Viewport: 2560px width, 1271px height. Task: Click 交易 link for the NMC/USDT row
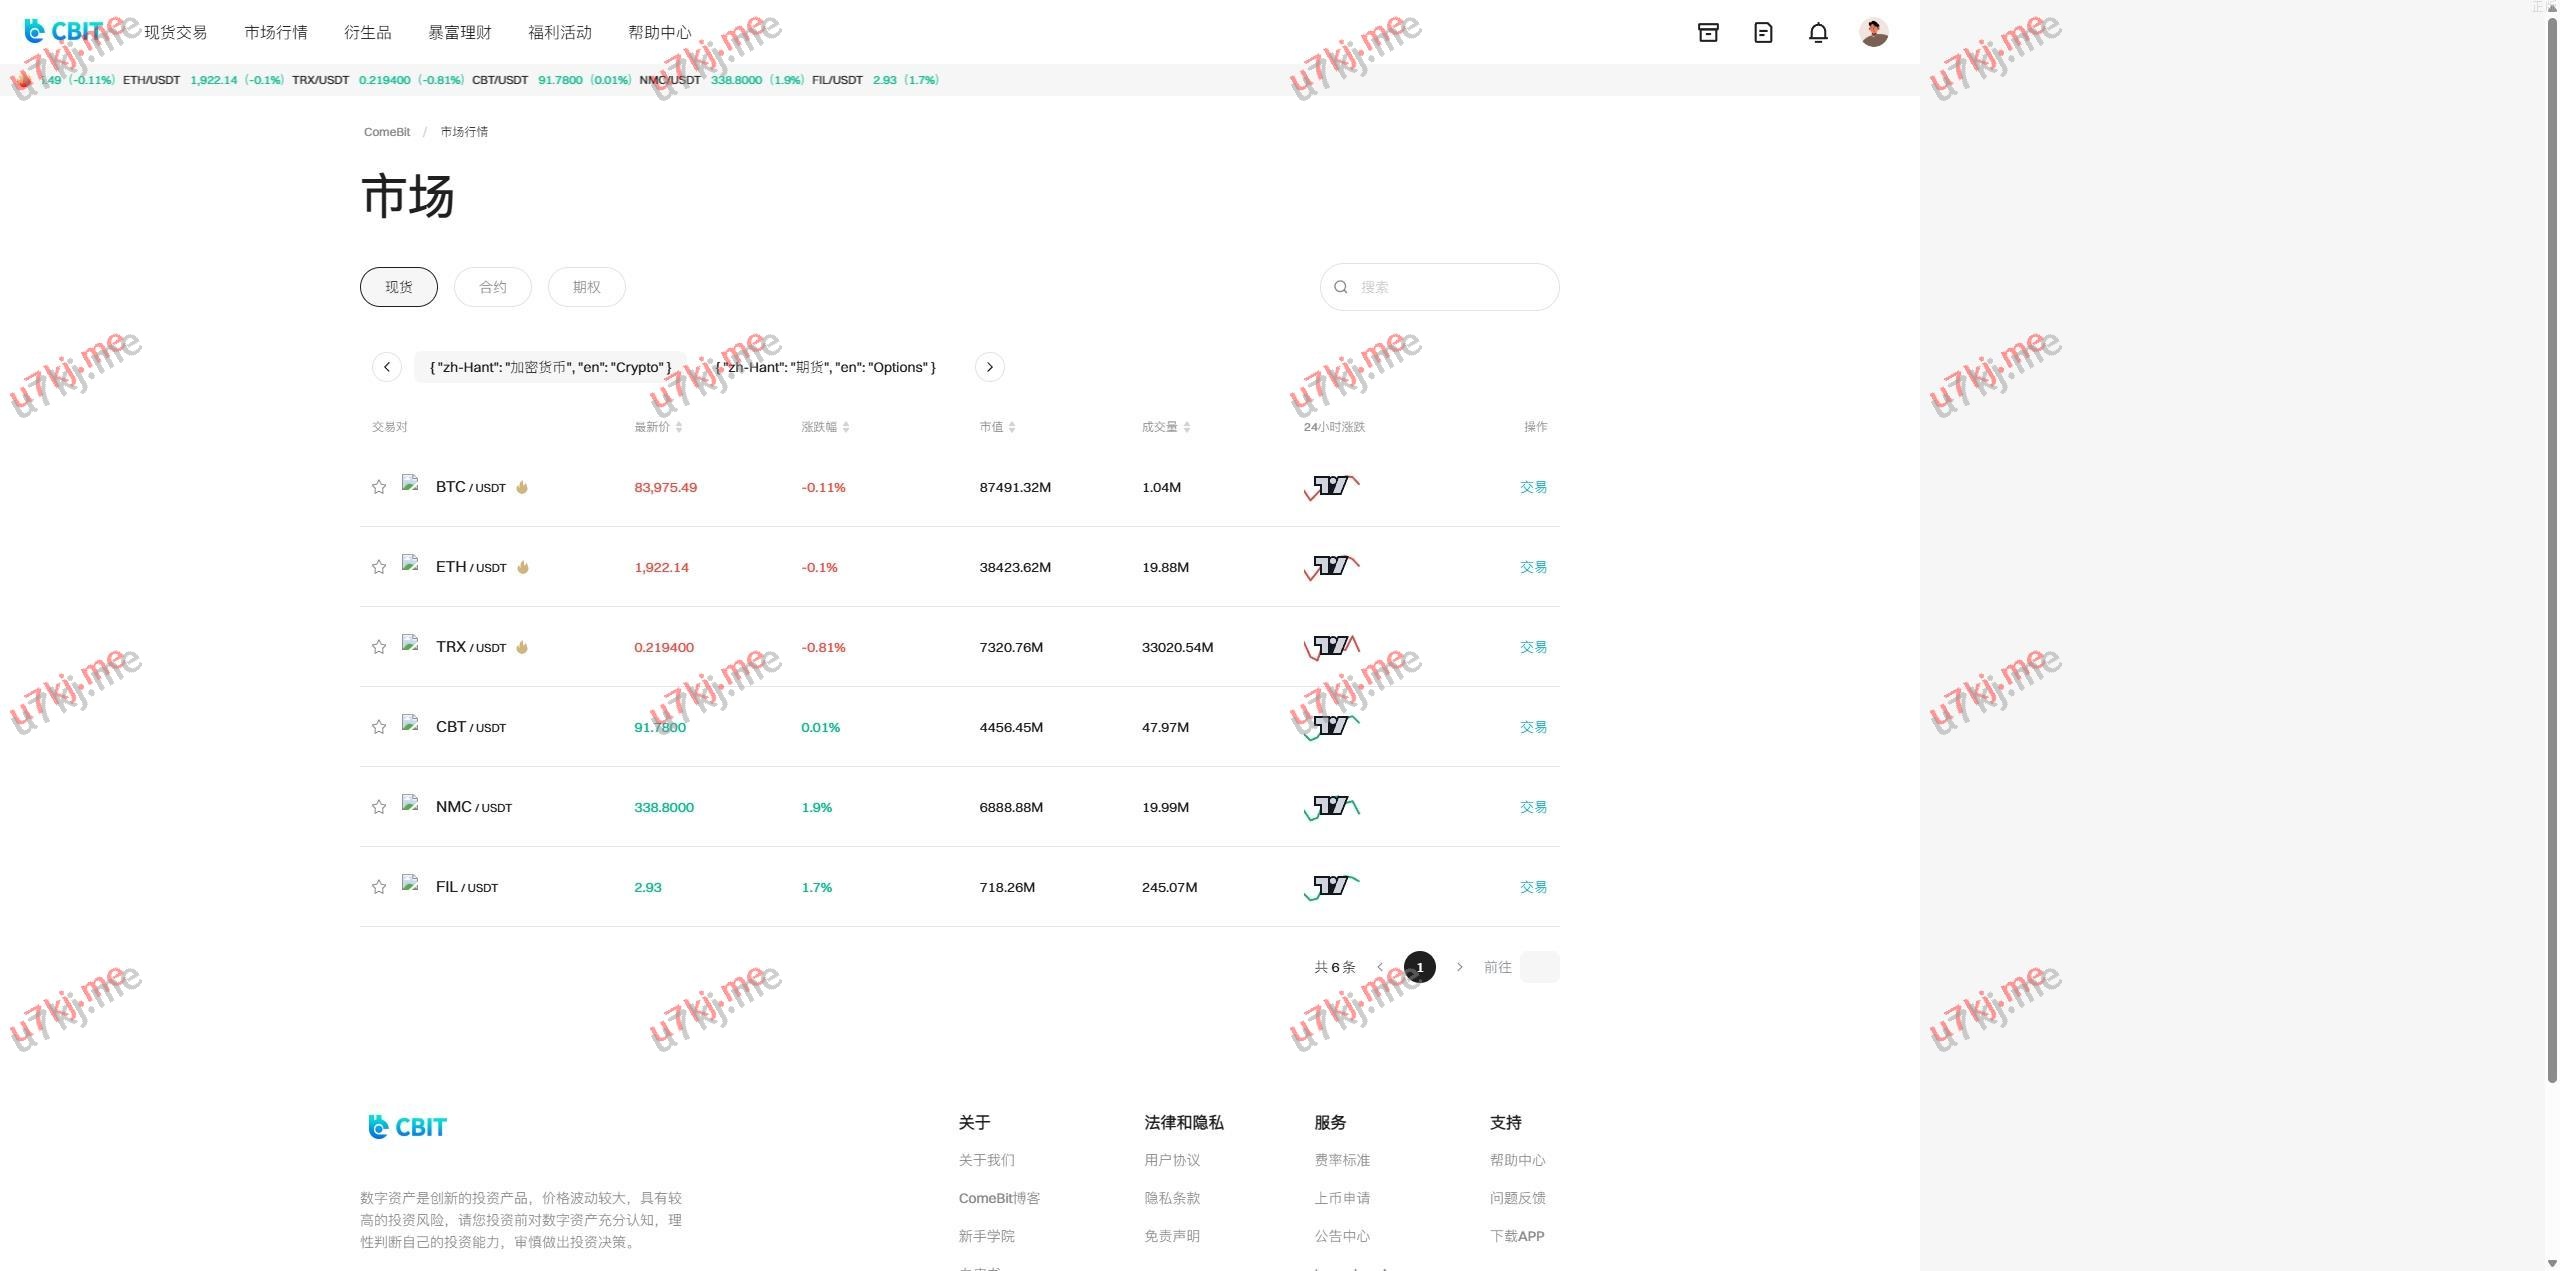point(1533,807)
